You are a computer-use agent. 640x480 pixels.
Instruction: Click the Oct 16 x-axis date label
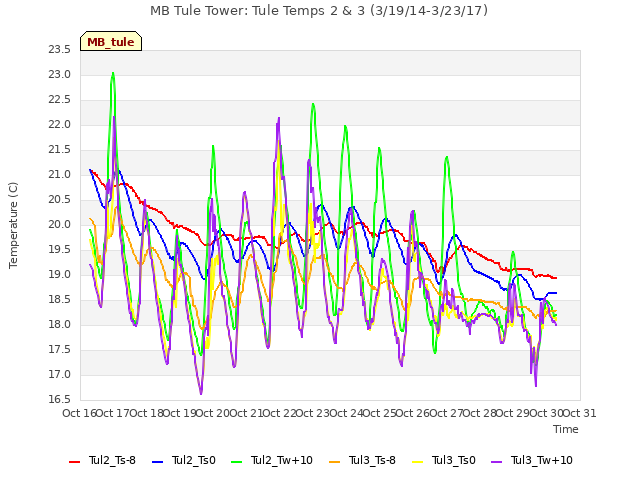click(79, 413)
